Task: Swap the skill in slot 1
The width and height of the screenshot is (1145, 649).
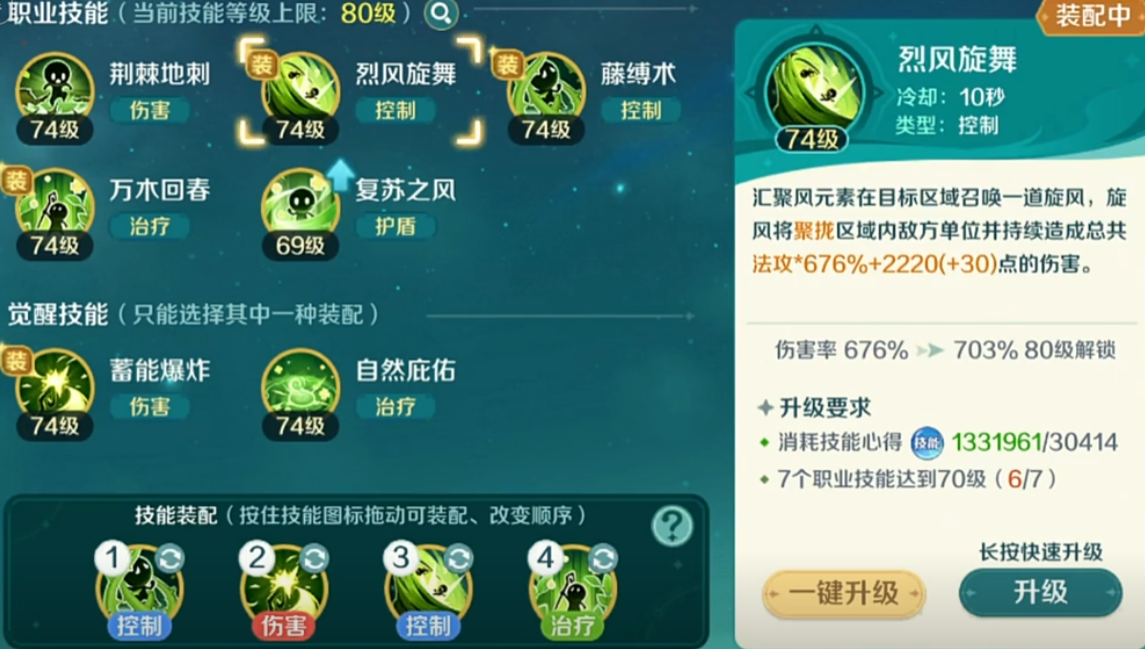Action: tap(169, 559)
